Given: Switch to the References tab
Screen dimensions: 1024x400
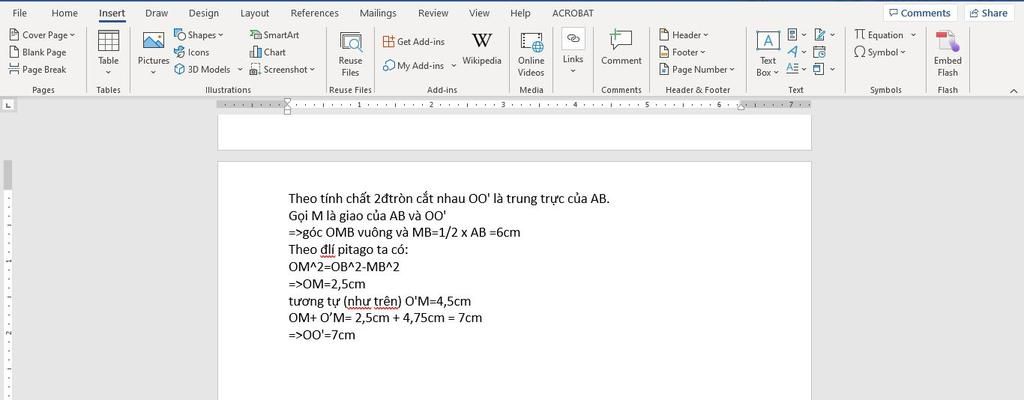Looking at the screenshot, I should pos(315,13).
